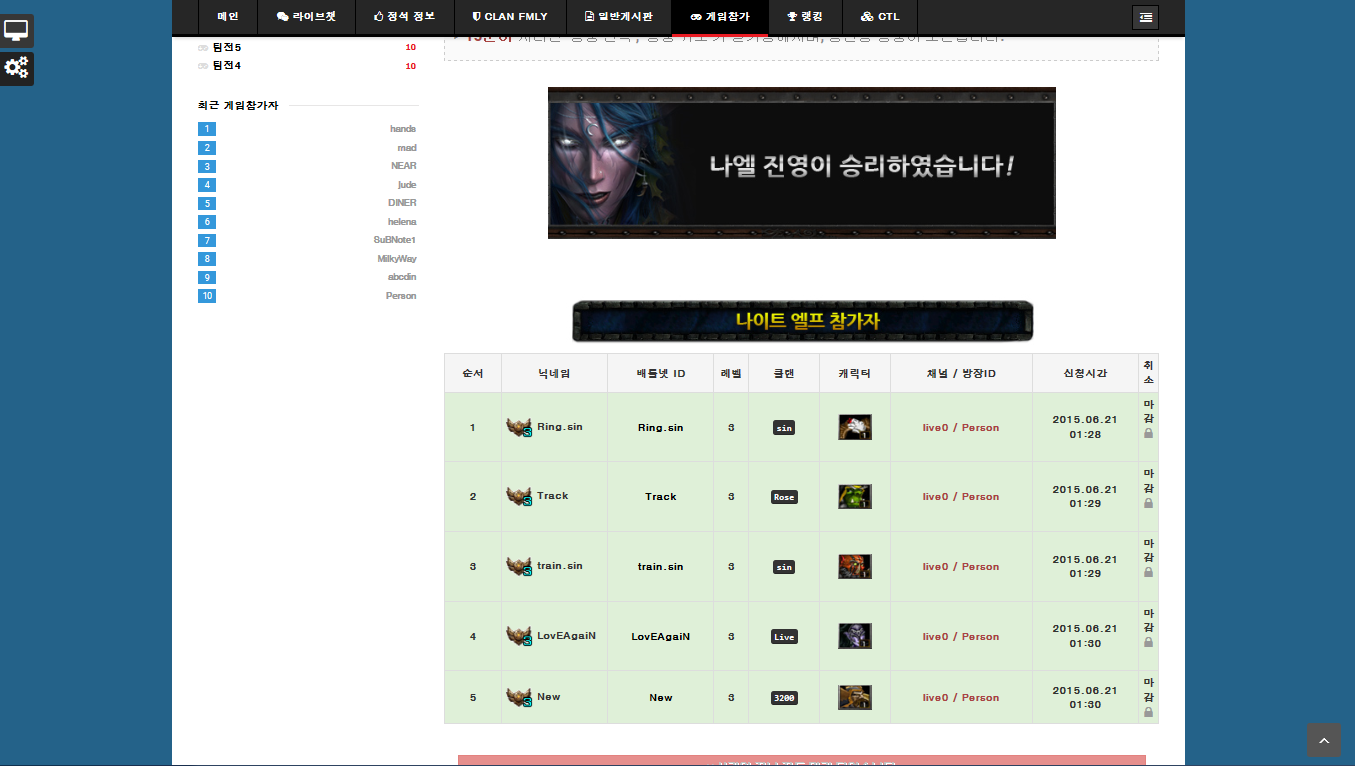Click the lock icon in the train.sin row
This screenshot has width=1355, height=766.
1148,573
